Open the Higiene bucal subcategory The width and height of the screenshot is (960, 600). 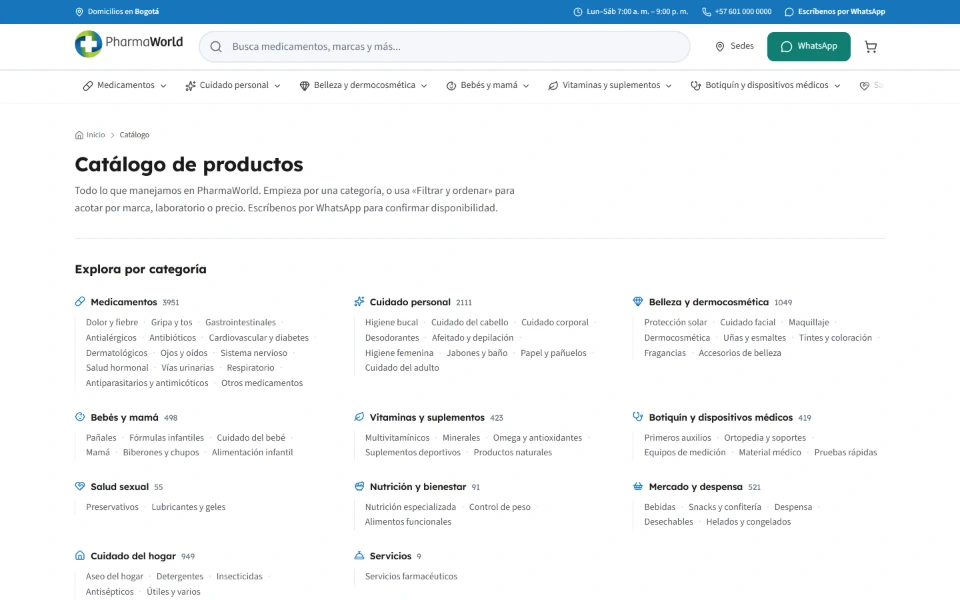391,322
